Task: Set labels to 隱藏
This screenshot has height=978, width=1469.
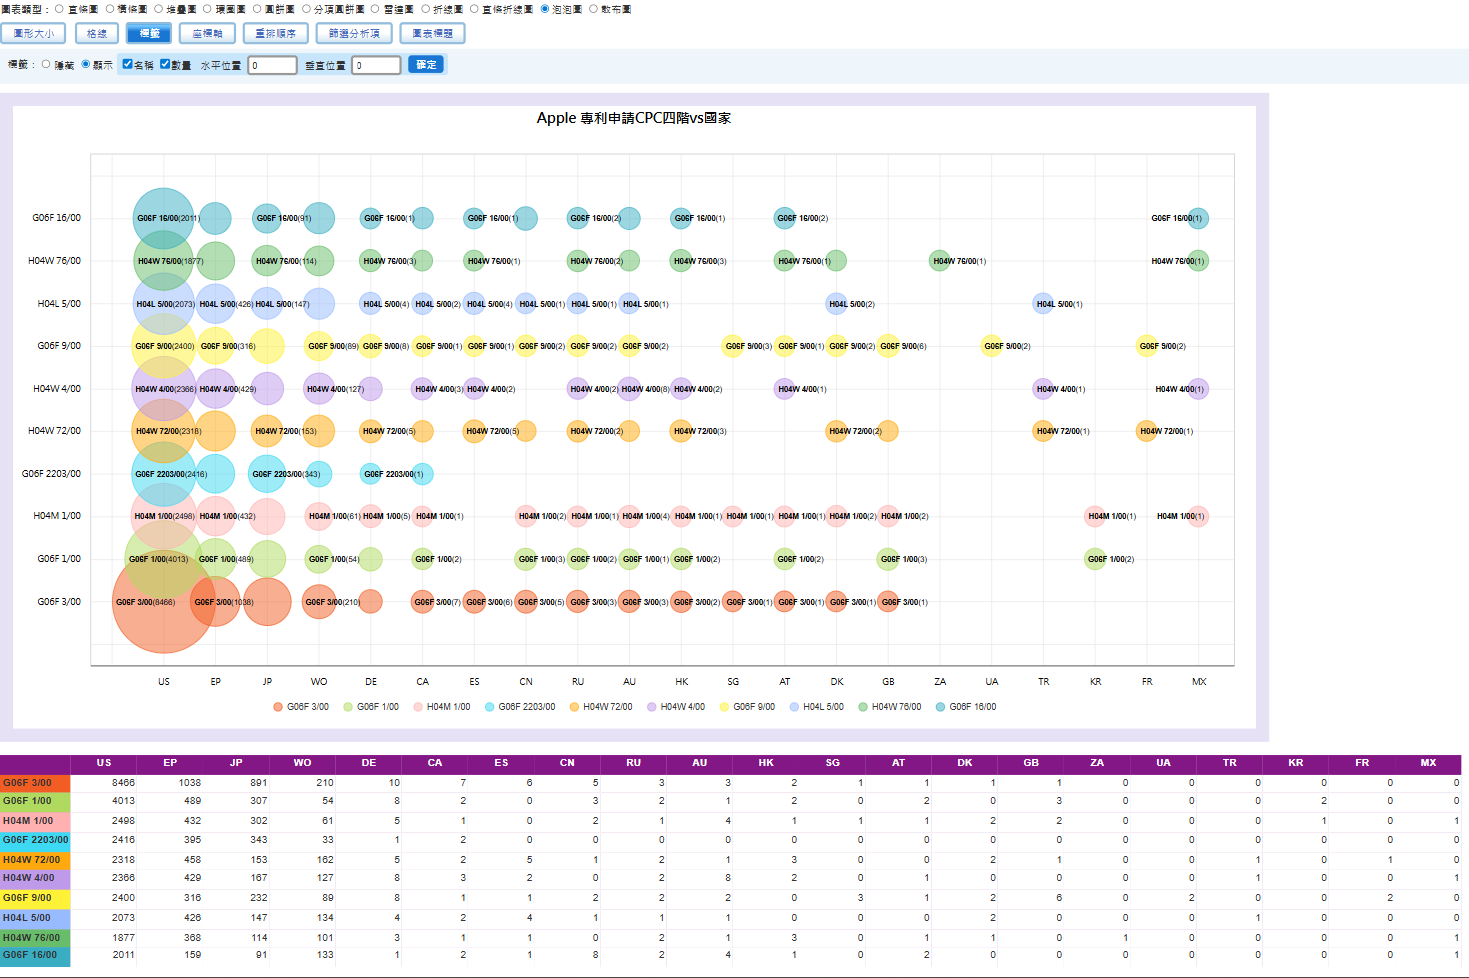Action: point(46,64)
